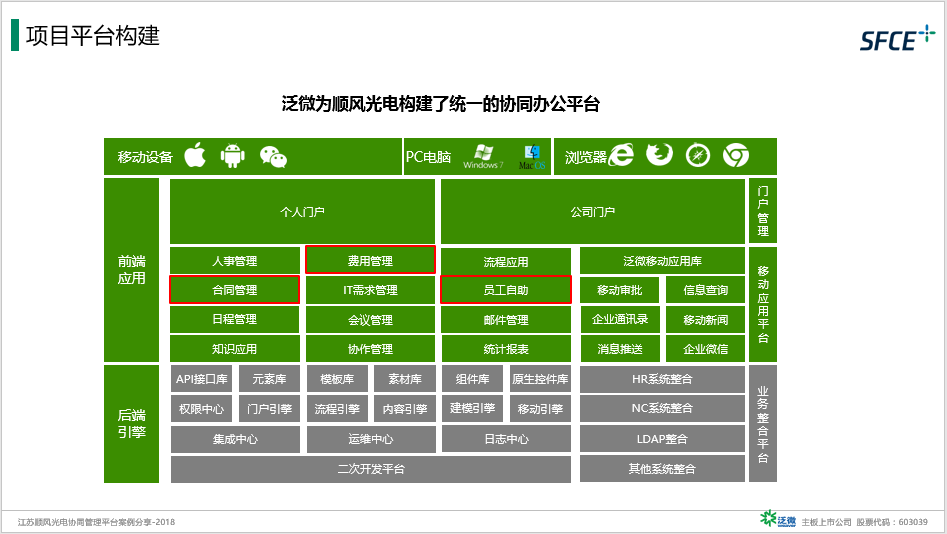The image size is (947, 534).
Task: Click the highlighted 员工自助 box
Action: [506, 289]
